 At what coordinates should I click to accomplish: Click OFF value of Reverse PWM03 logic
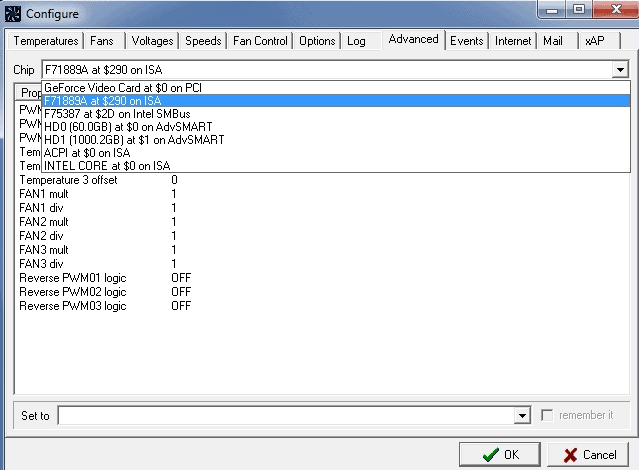(x=181, y=306)
